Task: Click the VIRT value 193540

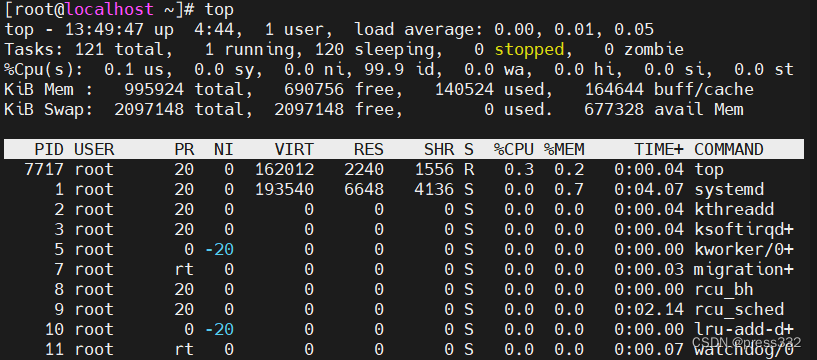Action: (284, 189)
